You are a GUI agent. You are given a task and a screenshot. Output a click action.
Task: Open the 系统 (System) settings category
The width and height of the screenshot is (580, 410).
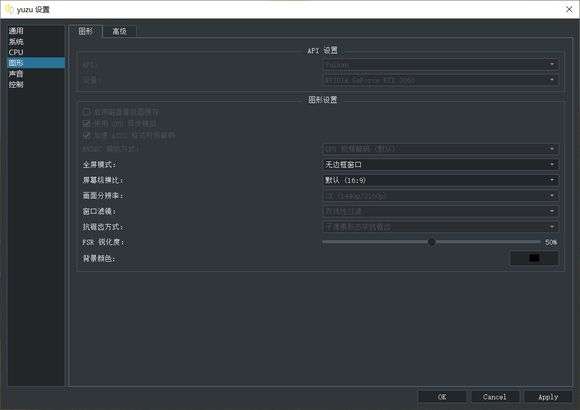point(36,41)
